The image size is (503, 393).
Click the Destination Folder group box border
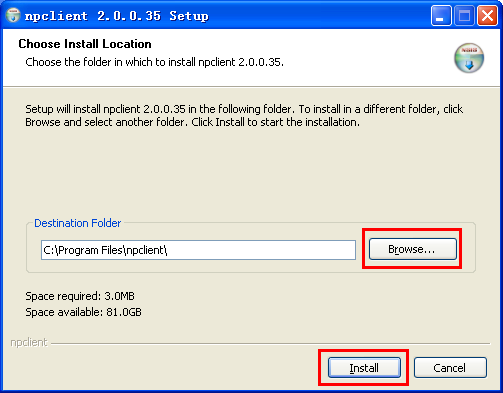click(251, 272)
